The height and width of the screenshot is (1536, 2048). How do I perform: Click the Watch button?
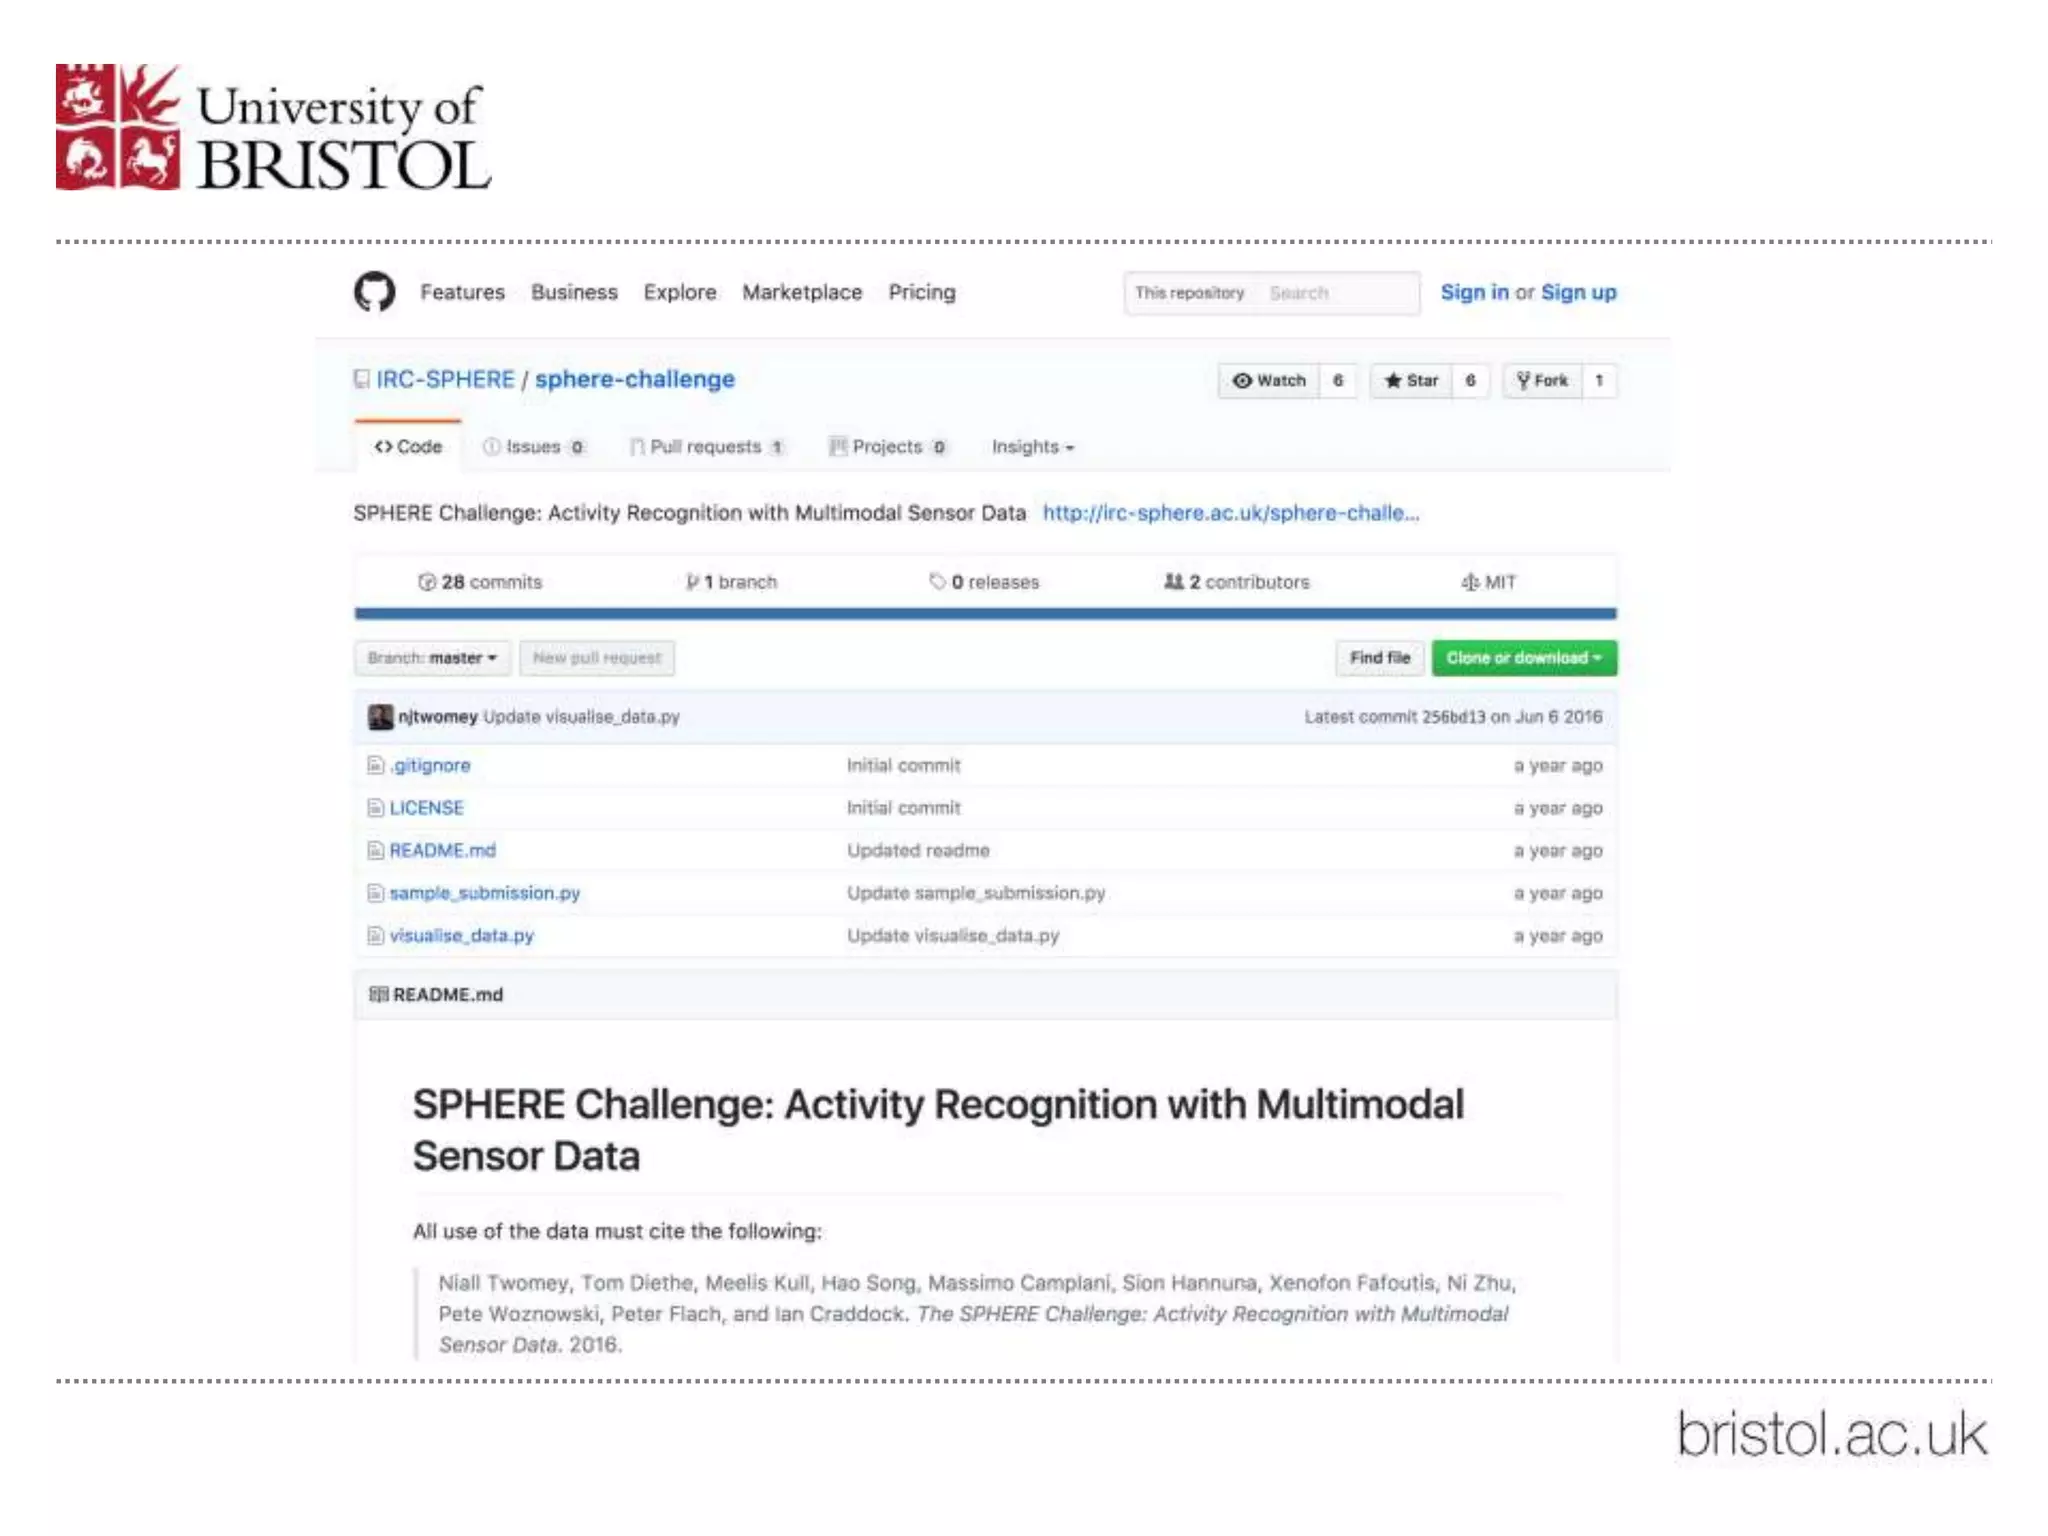pos(1269,381)
